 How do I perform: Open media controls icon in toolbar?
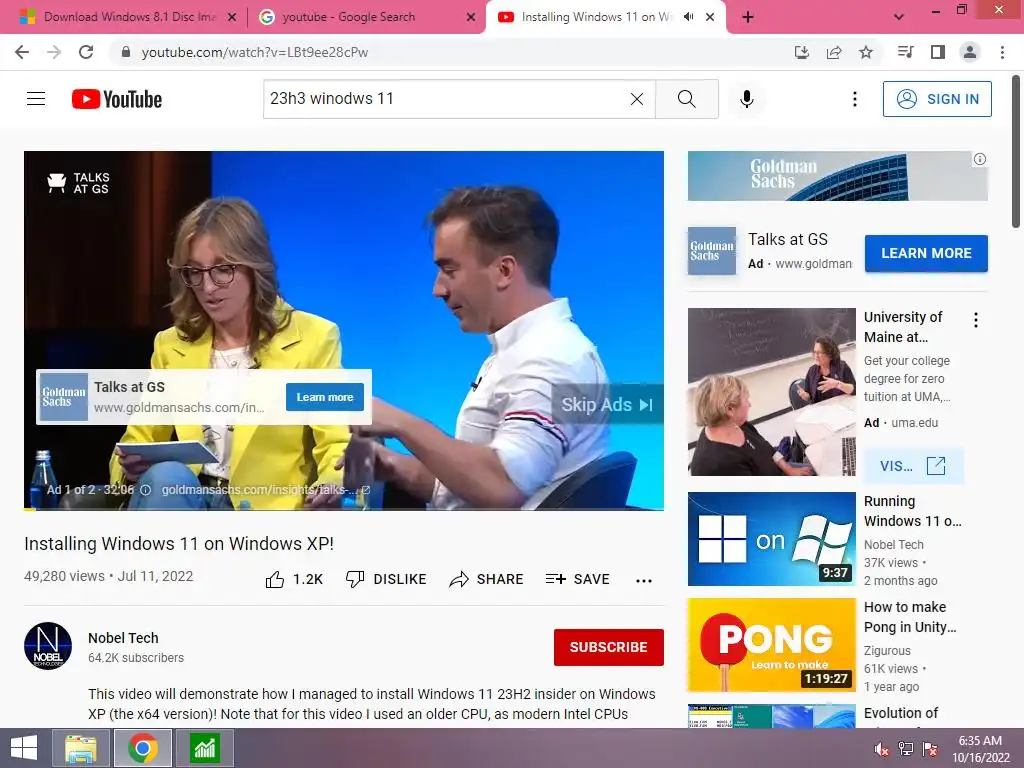(905, 52)
